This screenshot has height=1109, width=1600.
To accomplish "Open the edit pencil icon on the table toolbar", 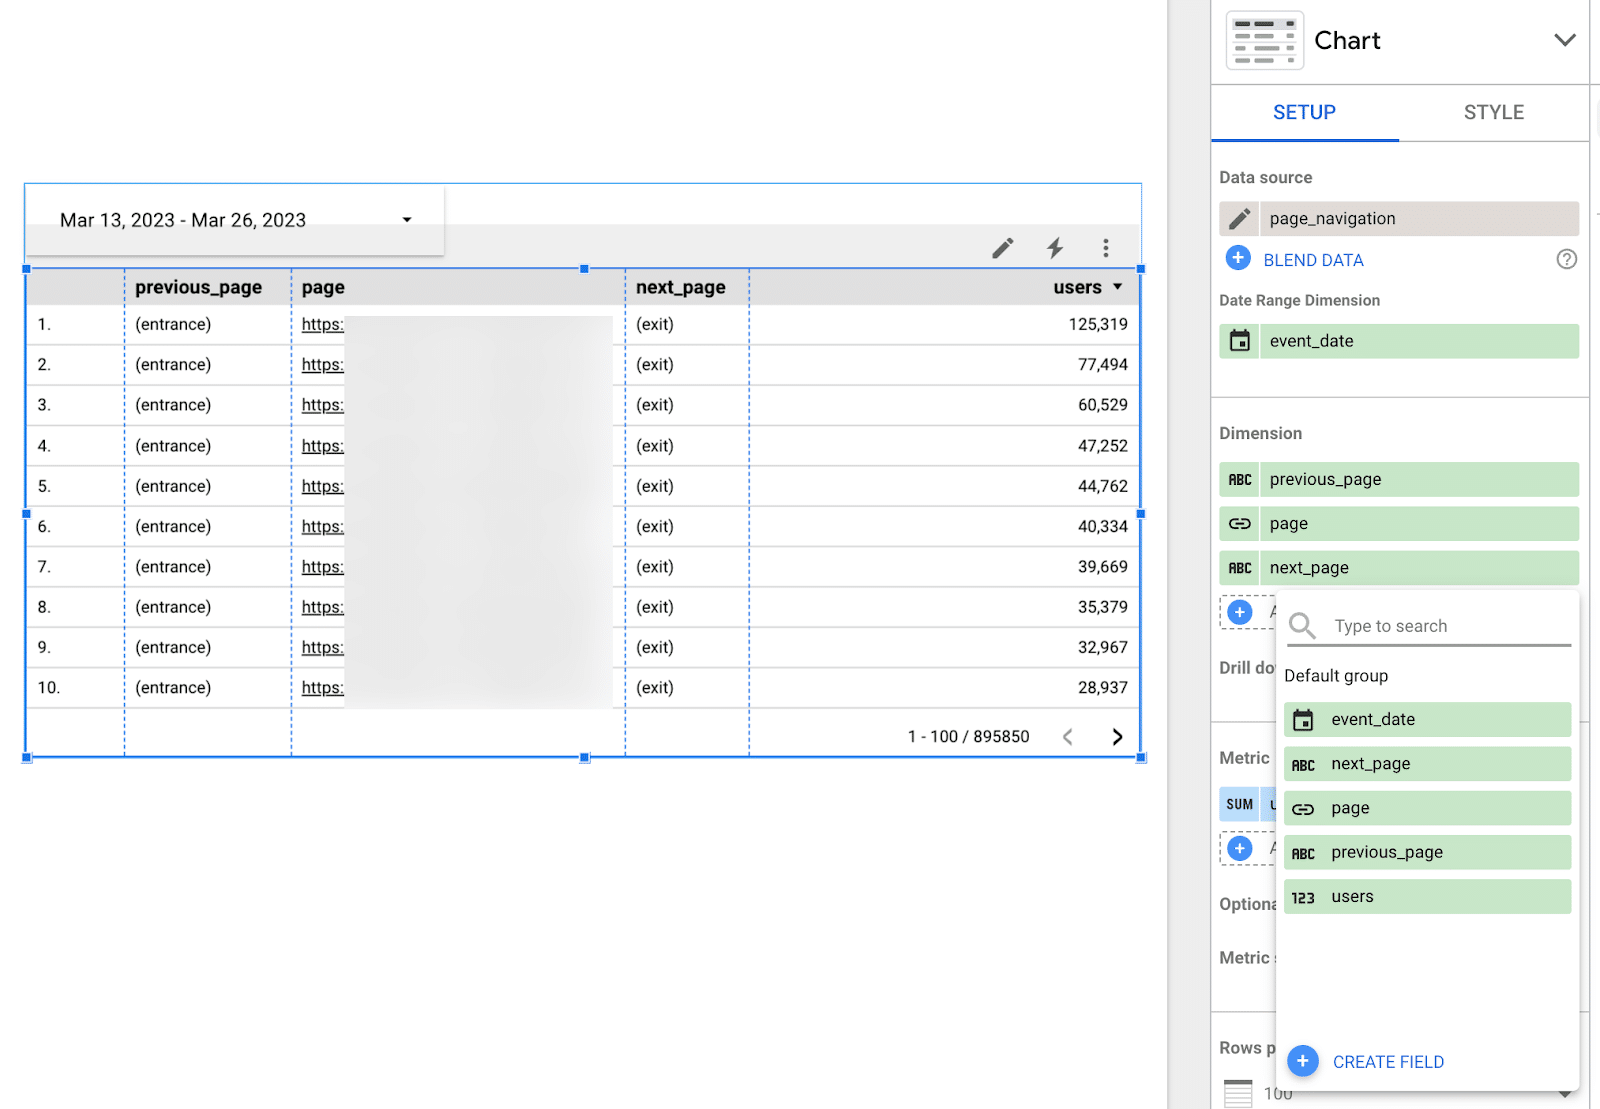I will (x=1003, y=248).
